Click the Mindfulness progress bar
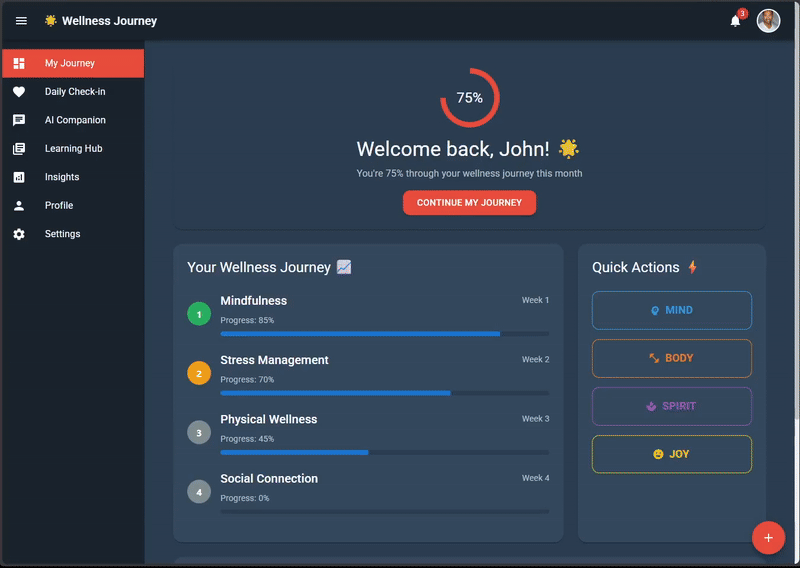800x568 pixels. (x=385, y=334)
